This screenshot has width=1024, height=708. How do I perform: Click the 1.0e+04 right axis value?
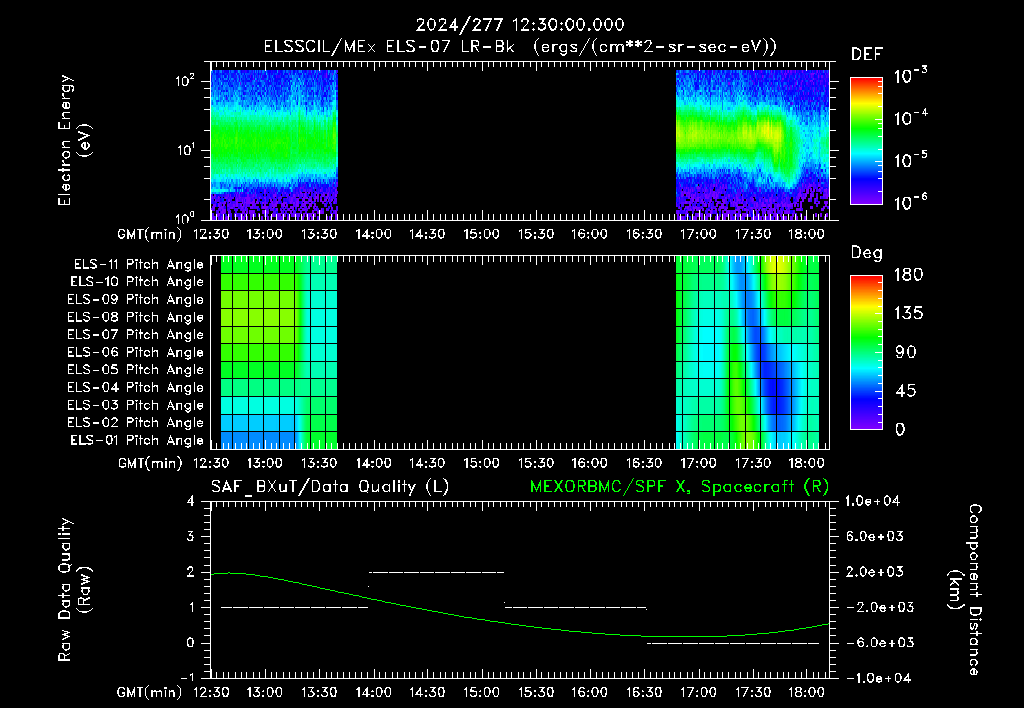[x=872, y=501]
